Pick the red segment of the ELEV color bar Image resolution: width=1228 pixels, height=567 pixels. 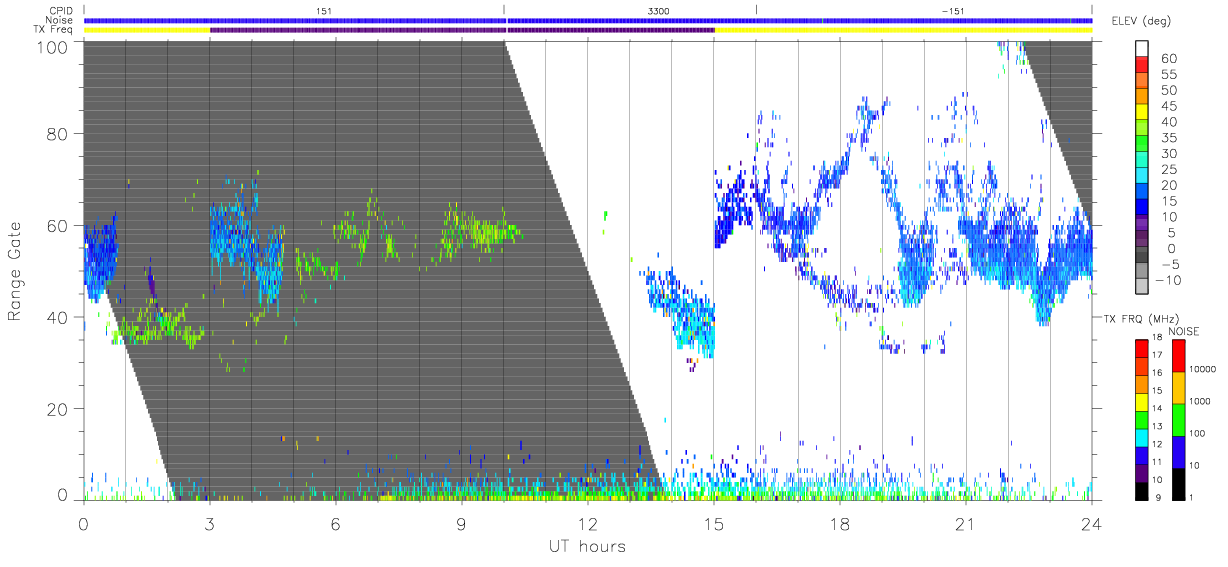[1142, 66]
